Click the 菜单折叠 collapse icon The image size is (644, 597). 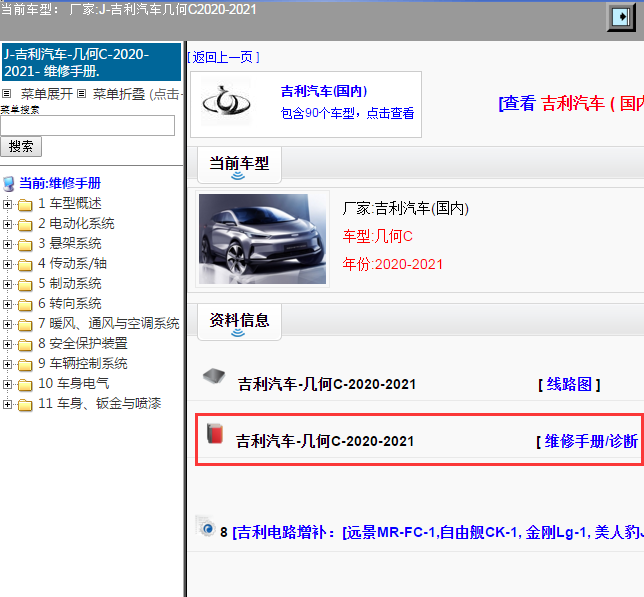tap(82, 94)
